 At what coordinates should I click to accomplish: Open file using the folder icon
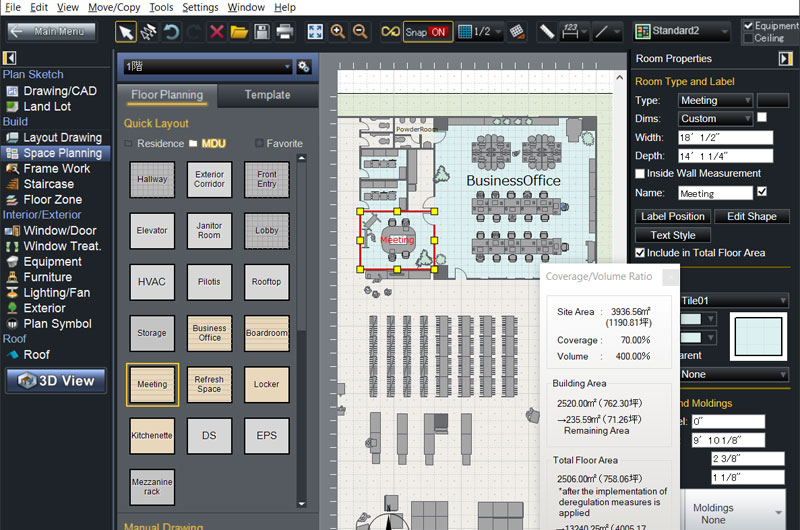(239, 32)
